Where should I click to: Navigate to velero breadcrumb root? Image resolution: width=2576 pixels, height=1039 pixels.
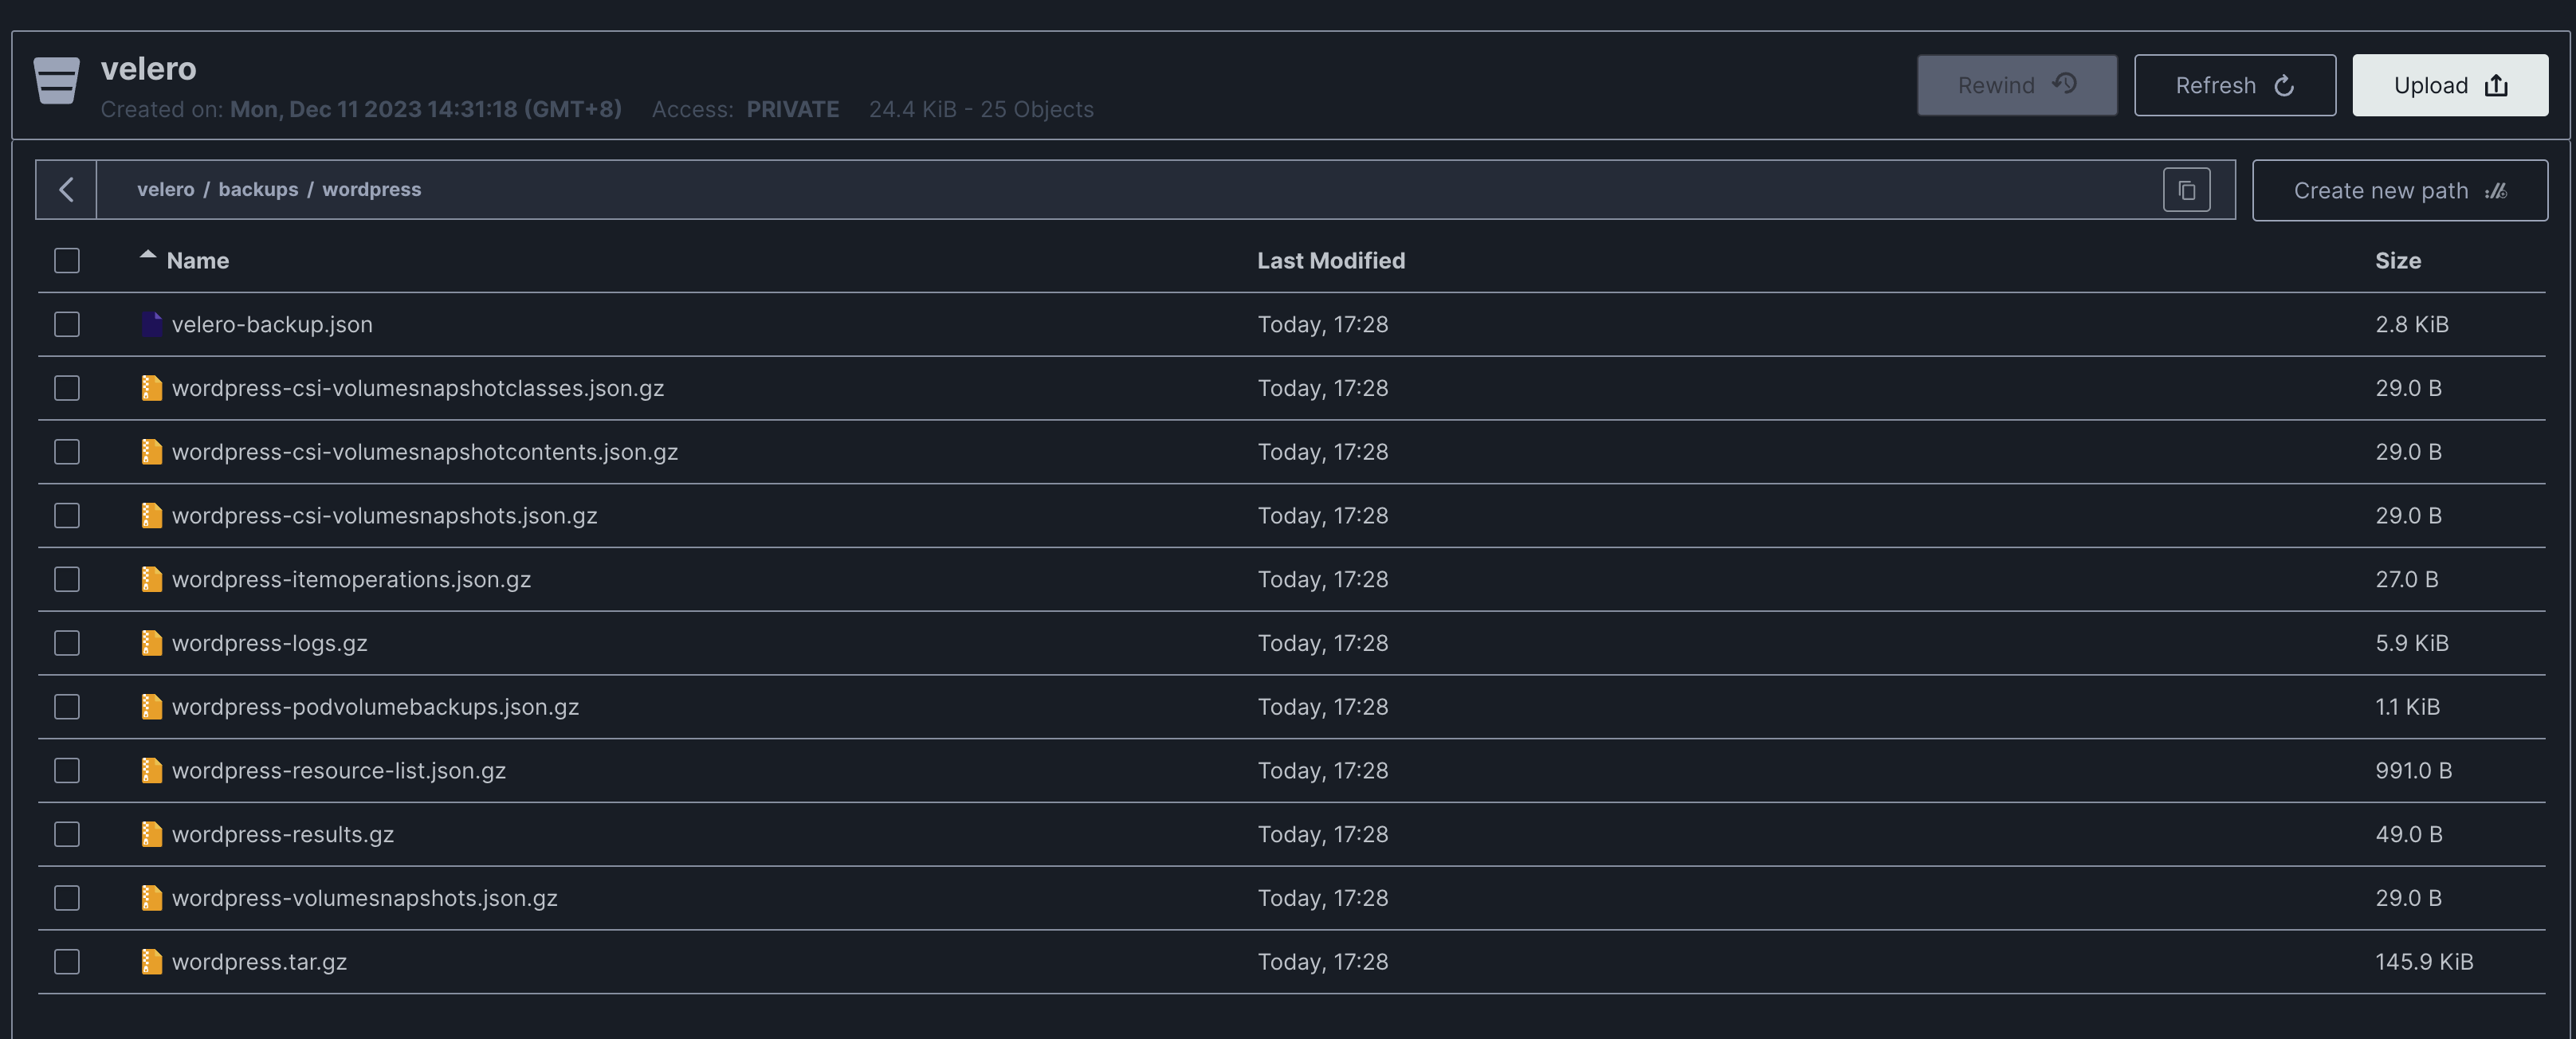coord(165,190)
